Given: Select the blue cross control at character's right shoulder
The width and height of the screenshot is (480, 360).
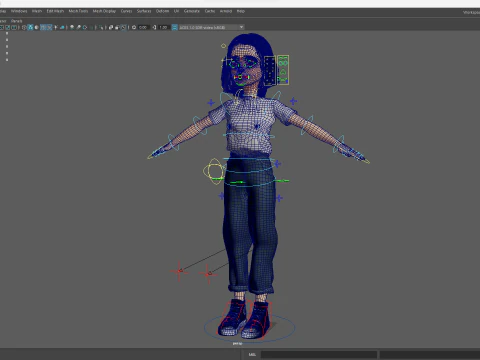Looking at the screenshot, I should pyautogui.click(x=211, y=103).
